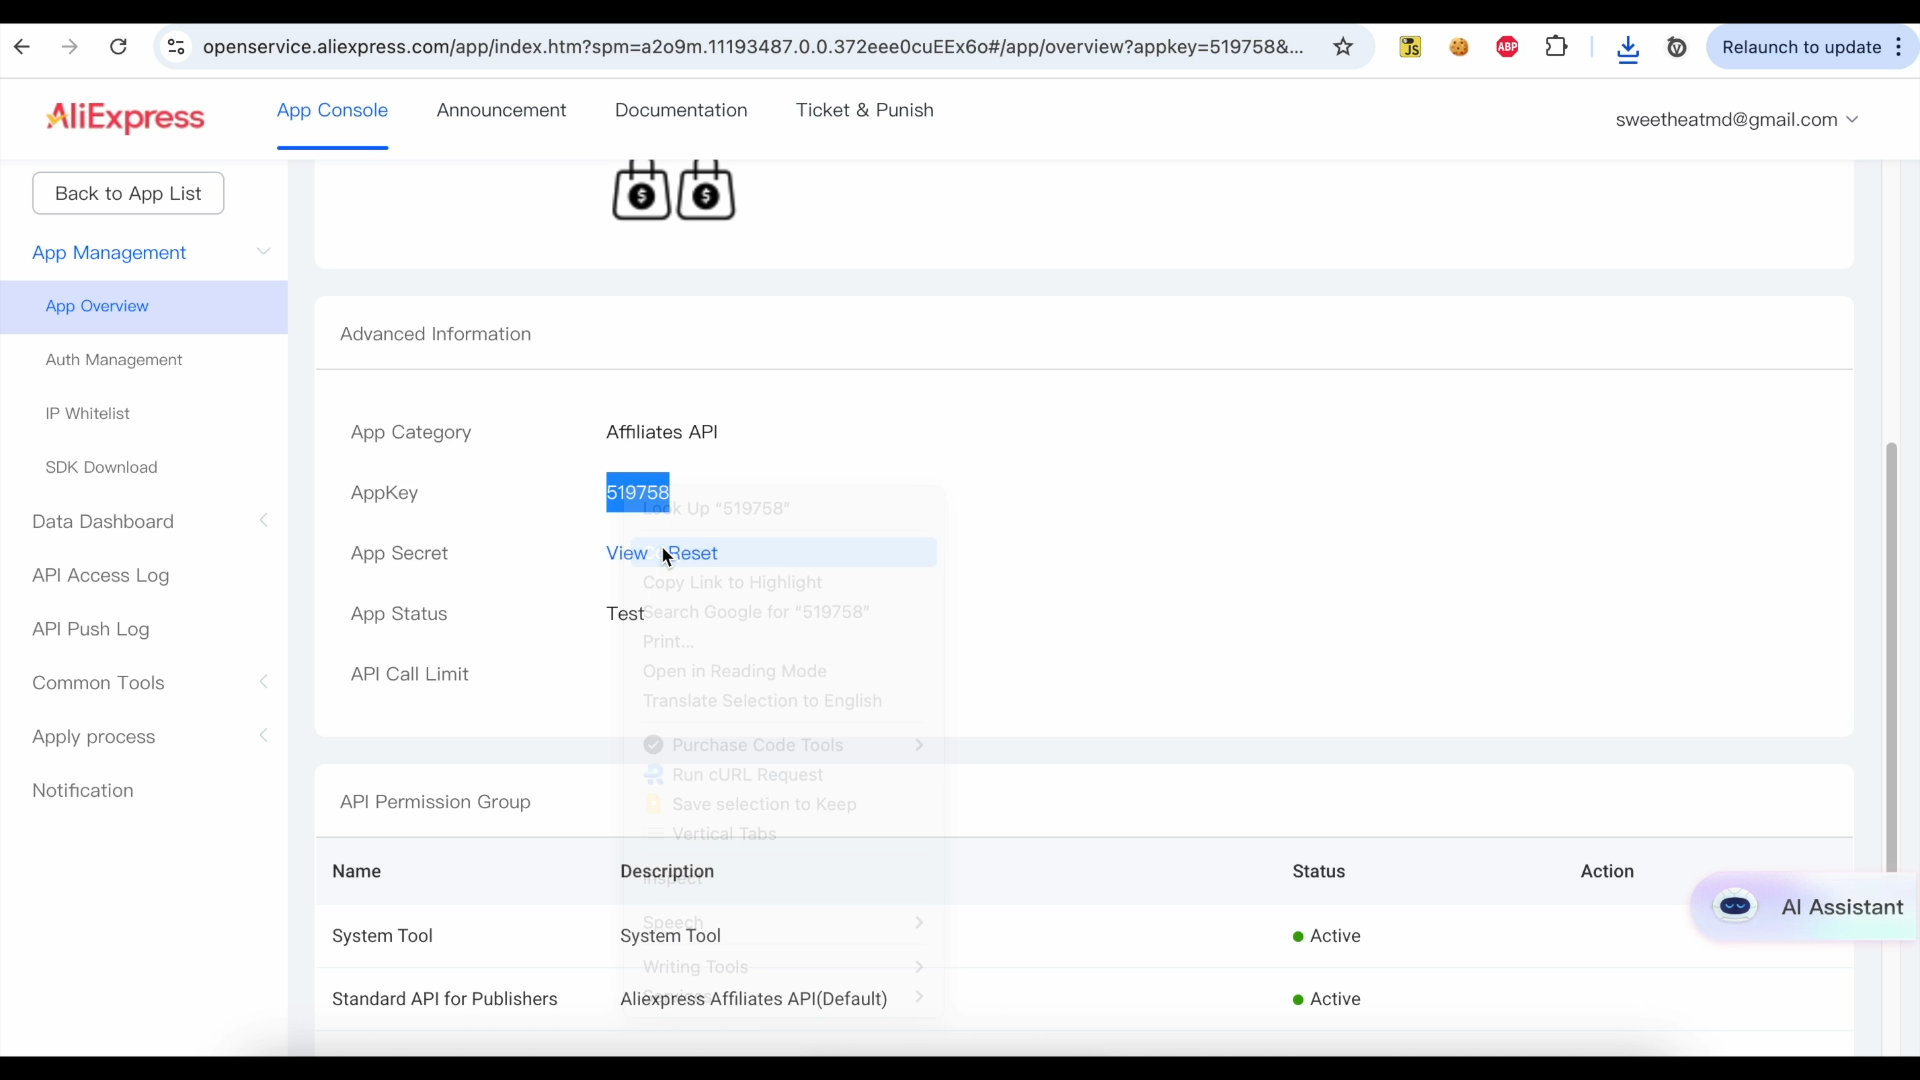Click the Status column header
This screenshot has width=1920, height=1080.
[x=1319, y=872]
